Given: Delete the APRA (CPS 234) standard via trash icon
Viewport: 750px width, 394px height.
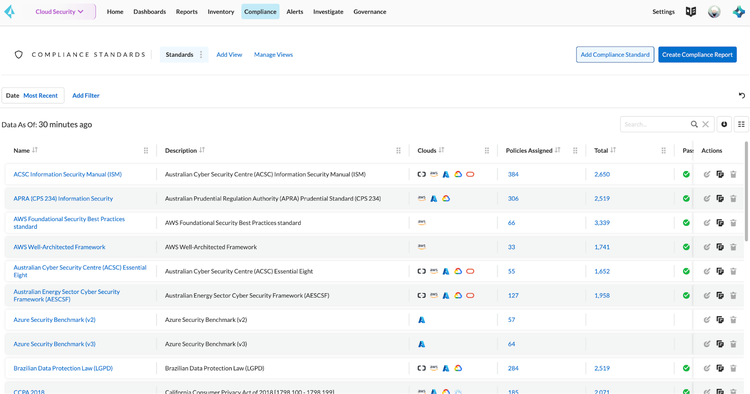Looking at the screenshot, I should tap(733, 198).
